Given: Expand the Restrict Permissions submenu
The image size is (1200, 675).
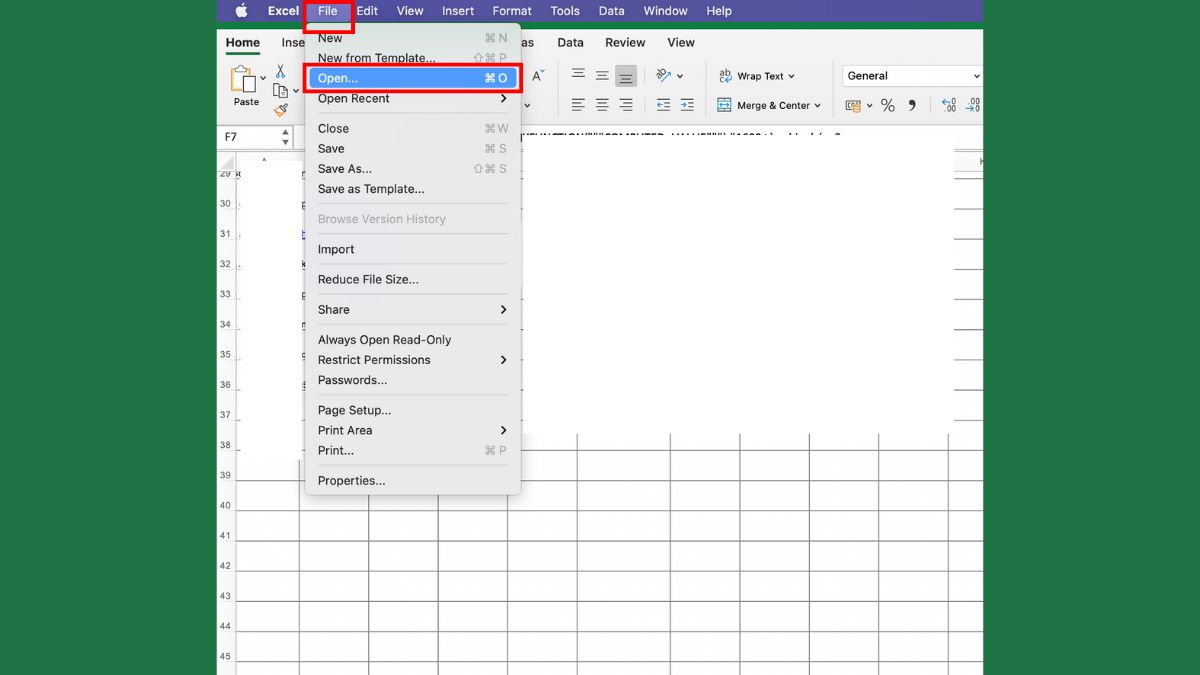Looking at the screenshot, I should click(412, 360).
